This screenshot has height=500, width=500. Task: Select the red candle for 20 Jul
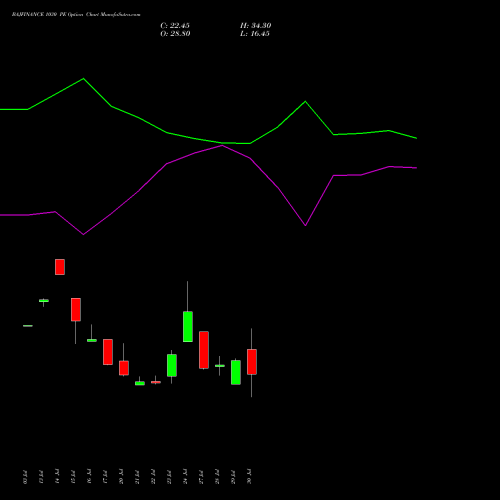point(124,368)
